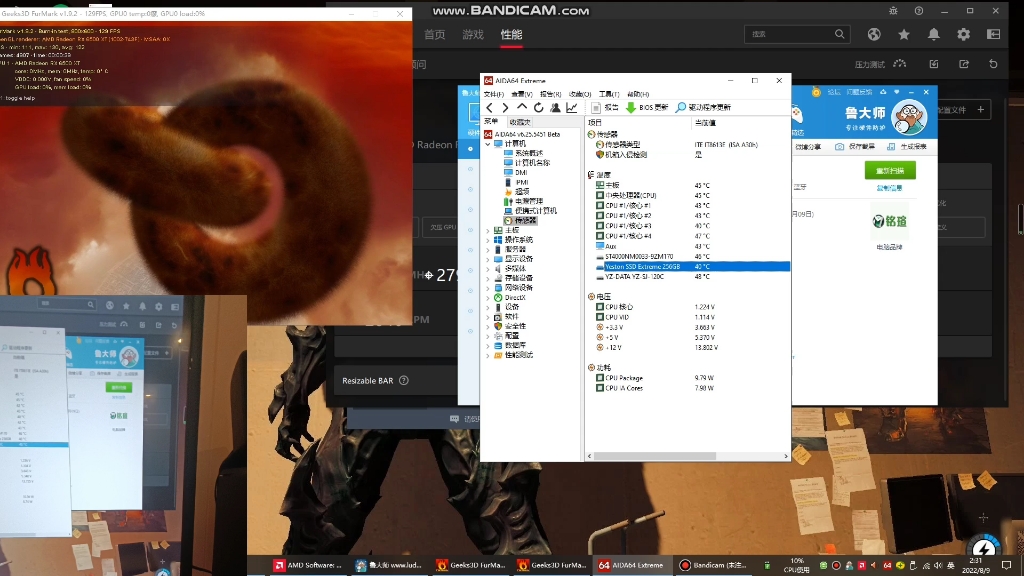Expand the 多媒体 tree node
This screenshot has width=1024, height=576.
pyautogui.click(x=488, y=268)
